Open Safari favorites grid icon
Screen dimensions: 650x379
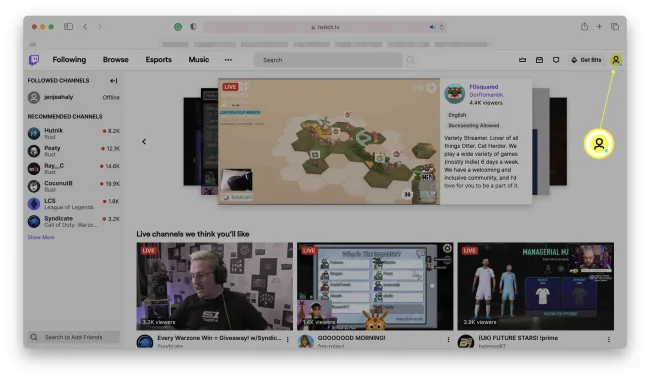point(33,44)
